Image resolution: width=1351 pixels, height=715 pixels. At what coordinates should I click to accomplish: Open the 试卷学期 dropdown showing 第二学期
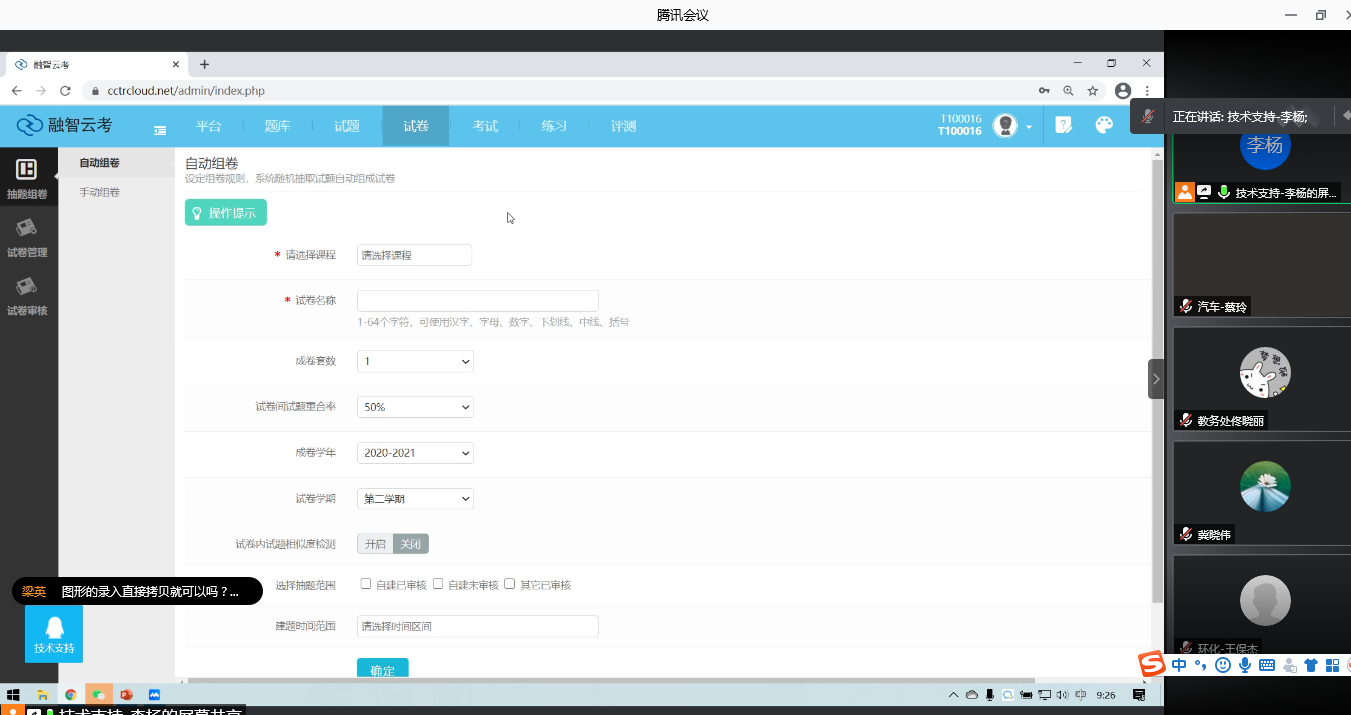pos(415,499)
